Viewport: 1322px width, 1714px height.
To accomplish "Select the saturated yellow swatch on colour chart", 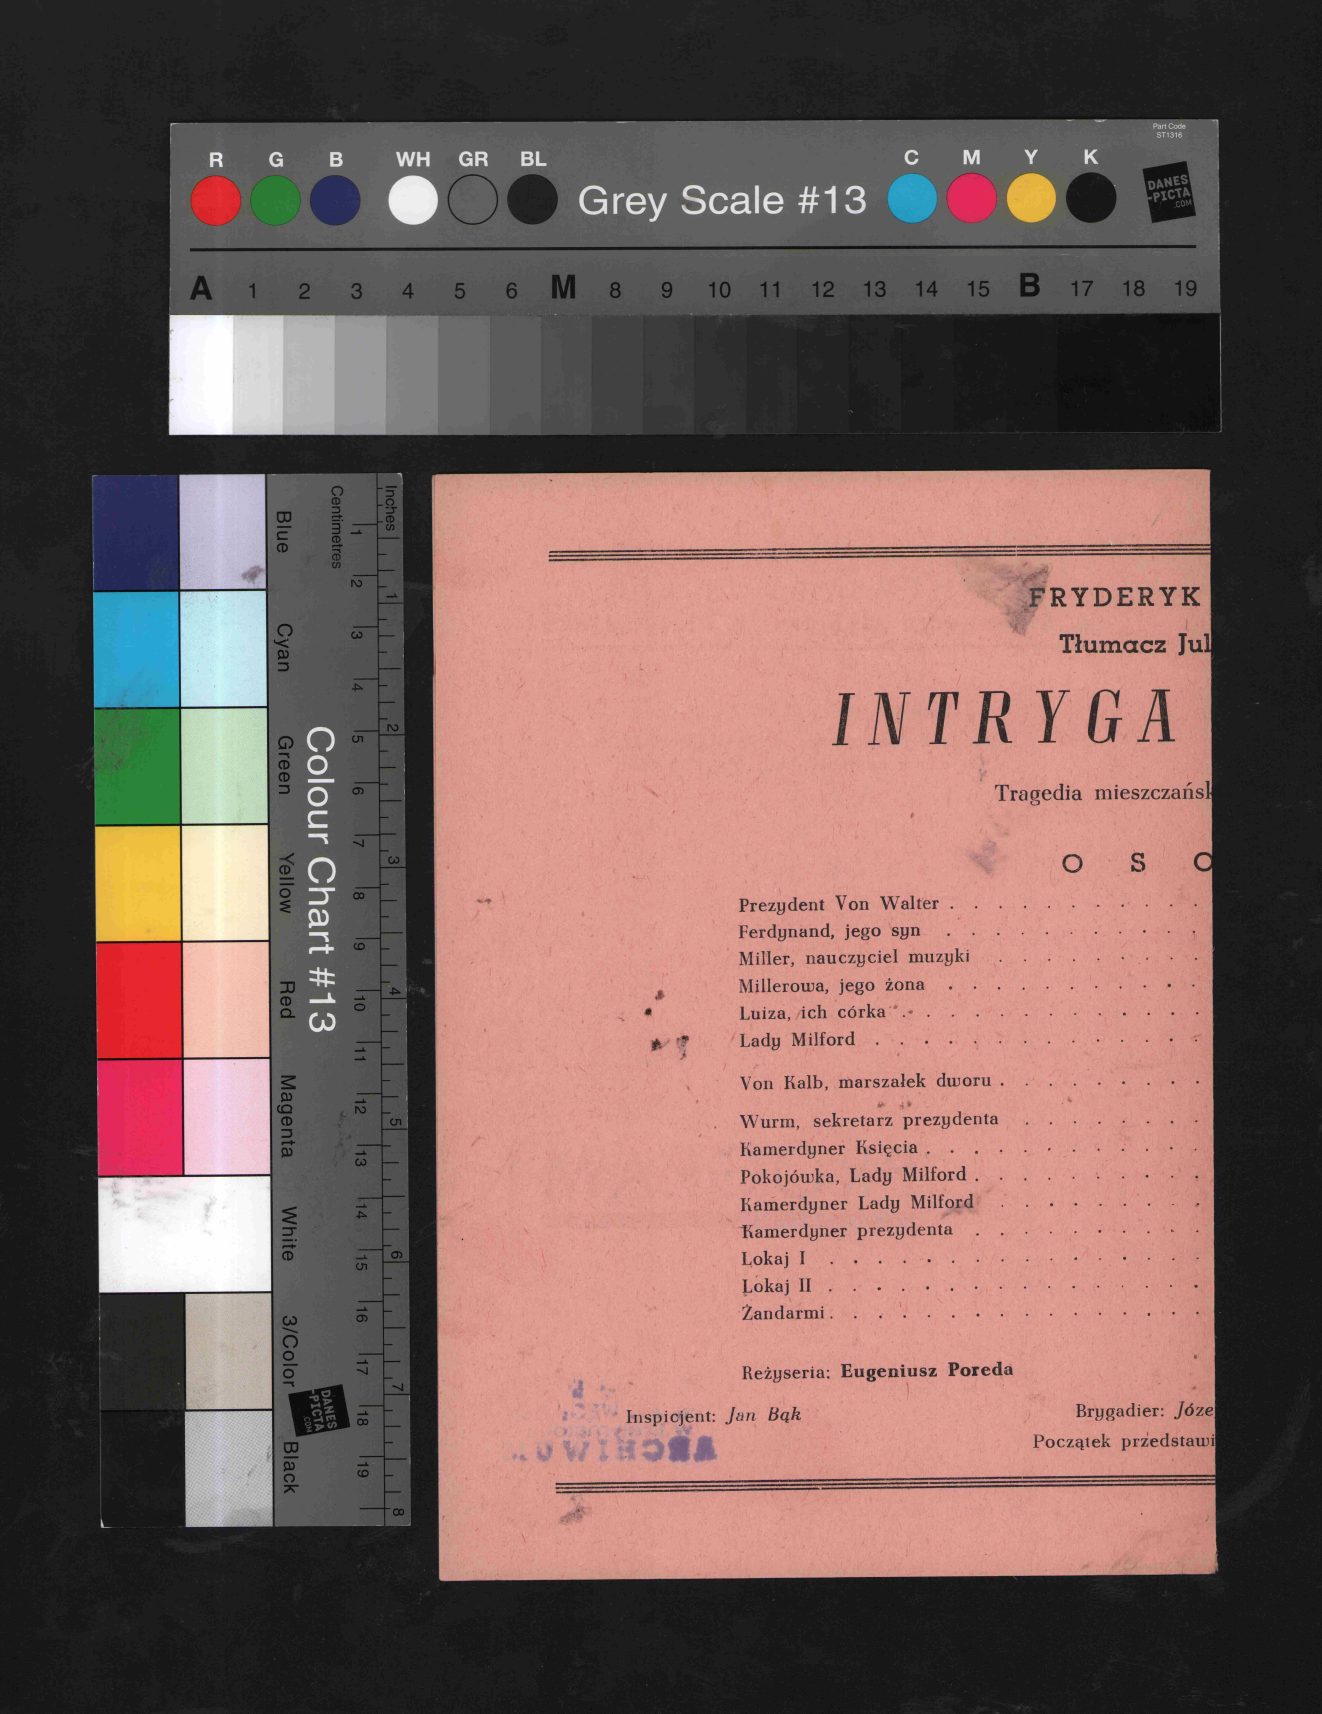I will click(x=138, y=883).
